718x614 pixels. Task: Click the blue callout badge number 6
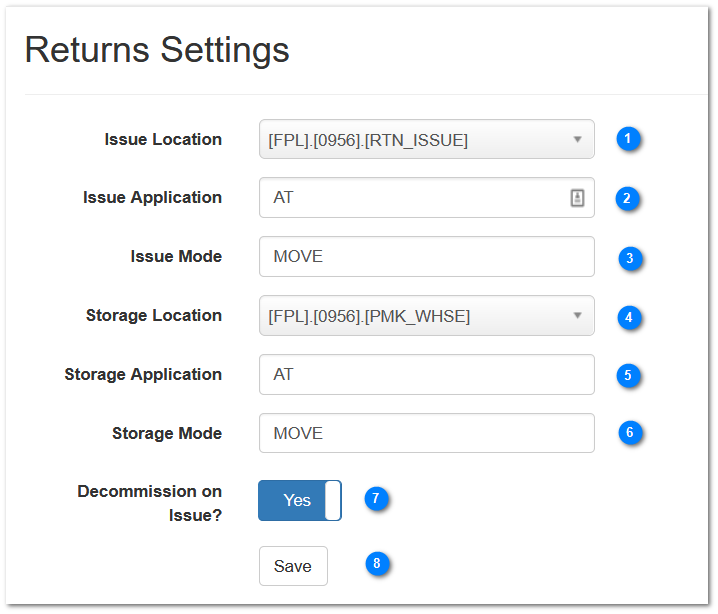pyautogui.click(x=630, y=432)
